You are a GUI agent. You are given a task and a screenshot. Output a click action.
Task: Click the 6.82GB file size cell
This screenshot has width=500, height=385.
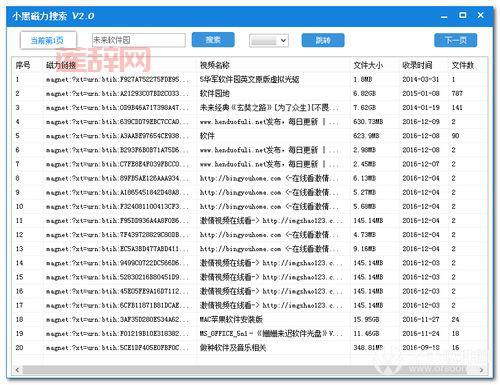[x=364, y=94]
